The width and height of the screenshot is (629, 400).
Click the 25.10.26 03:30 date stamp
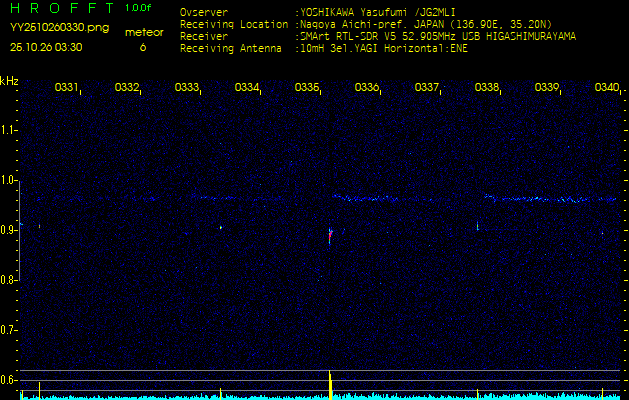tap(46, 47)
